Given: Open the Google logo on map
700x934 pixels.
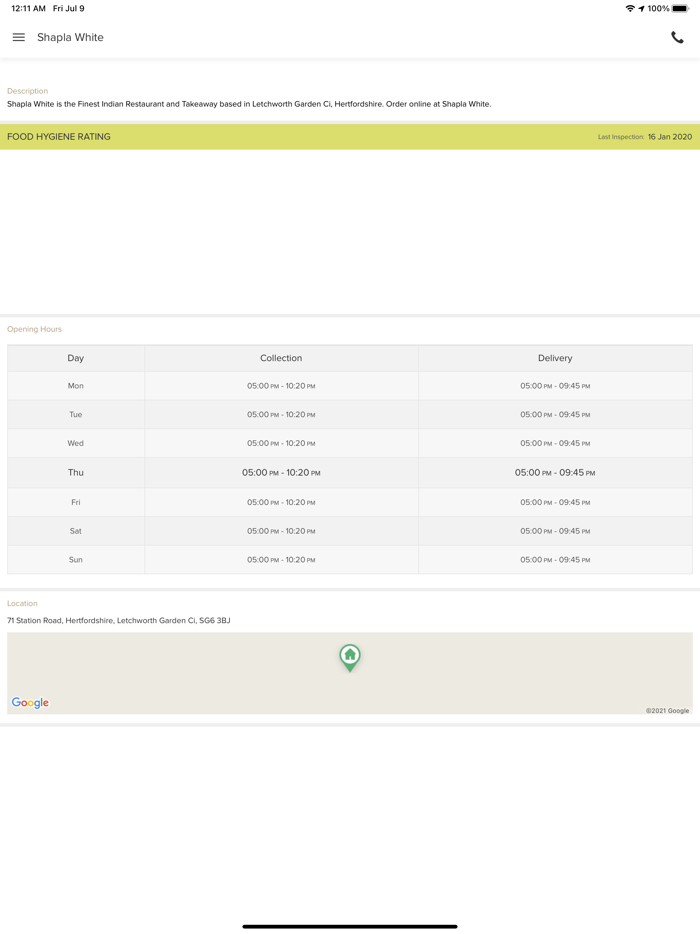Looking at the screenshot, I should point(30,702).
